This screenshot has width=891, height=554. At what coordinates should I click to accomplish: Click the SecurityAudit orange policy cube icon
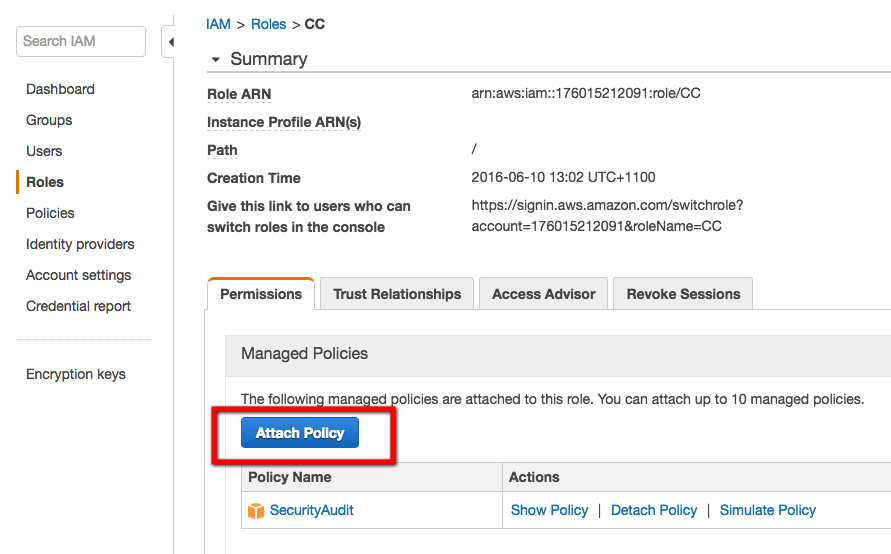point(256,511)
